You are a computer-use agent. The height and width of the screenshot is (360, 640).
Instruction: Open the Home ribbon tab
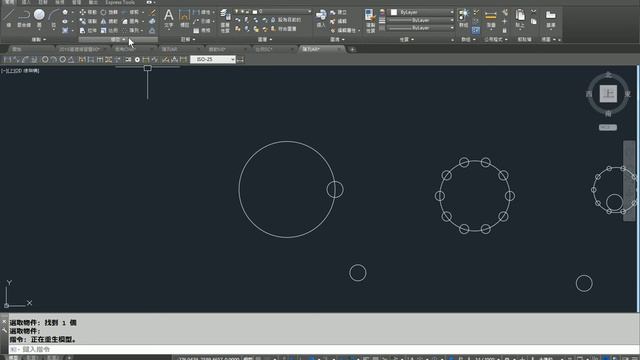9,2
